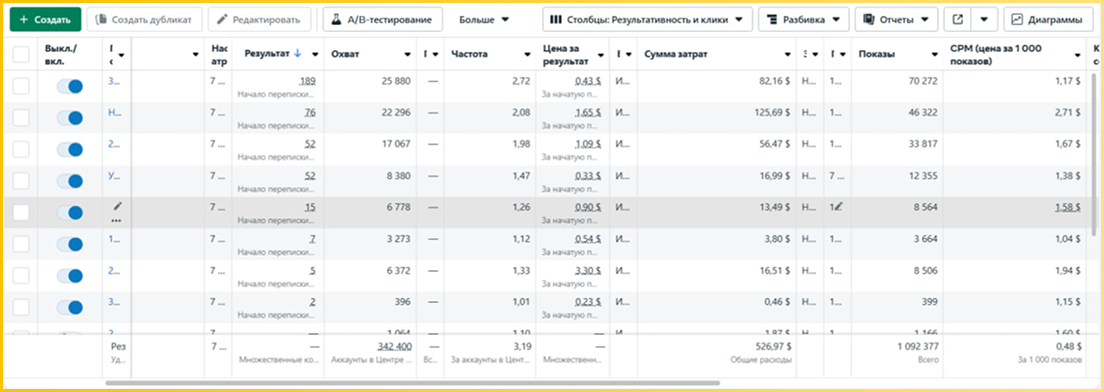Switch off toggle in row with reach 8 380
The image size is (1104, 392).
click(x=70, y=181)
